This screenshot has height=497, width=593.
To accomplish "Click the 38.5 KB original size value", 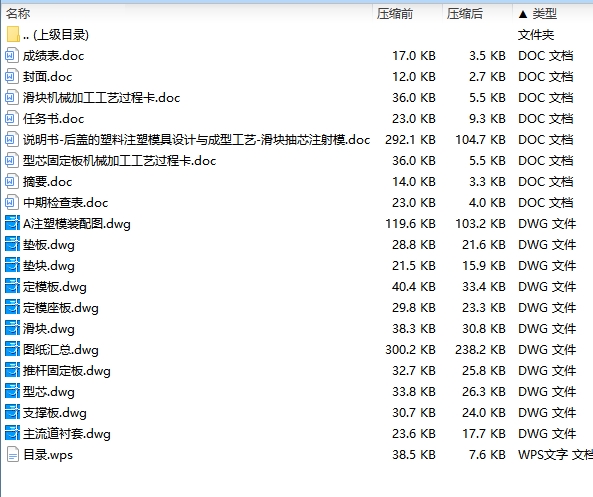I will [x=414, y=455].
